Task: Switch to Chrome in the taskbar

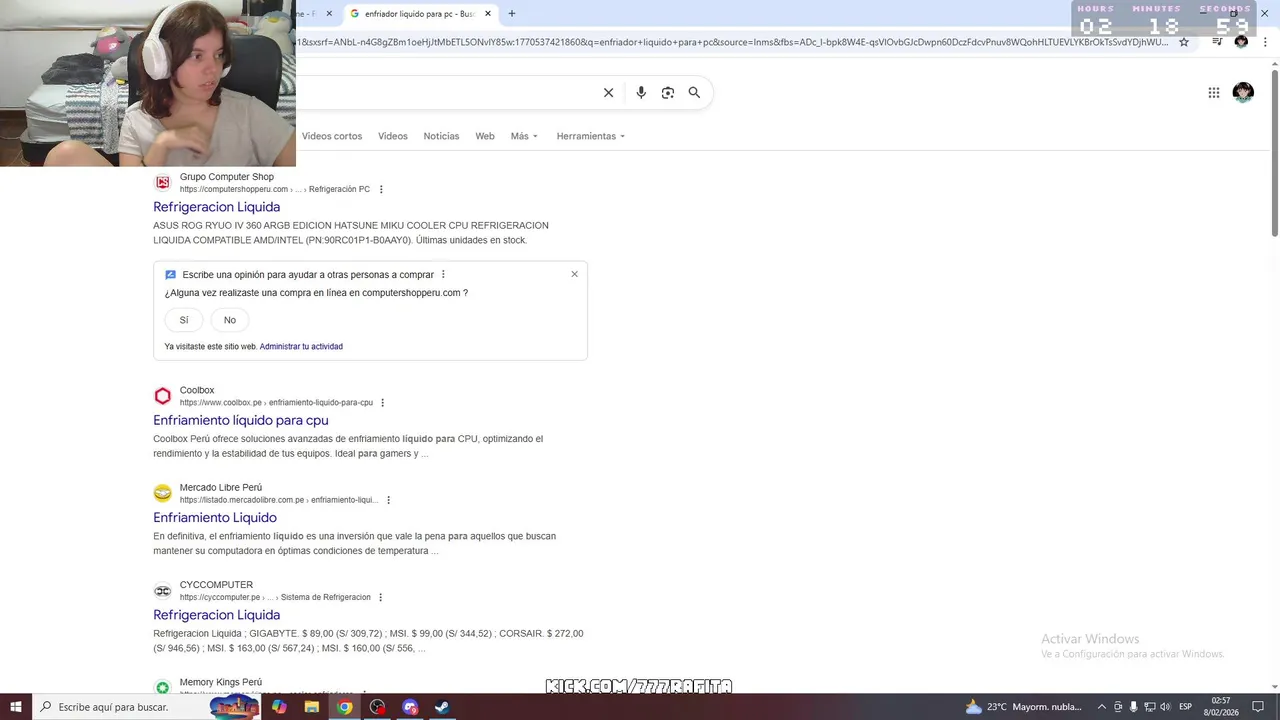Action: [x=345, y=707]
